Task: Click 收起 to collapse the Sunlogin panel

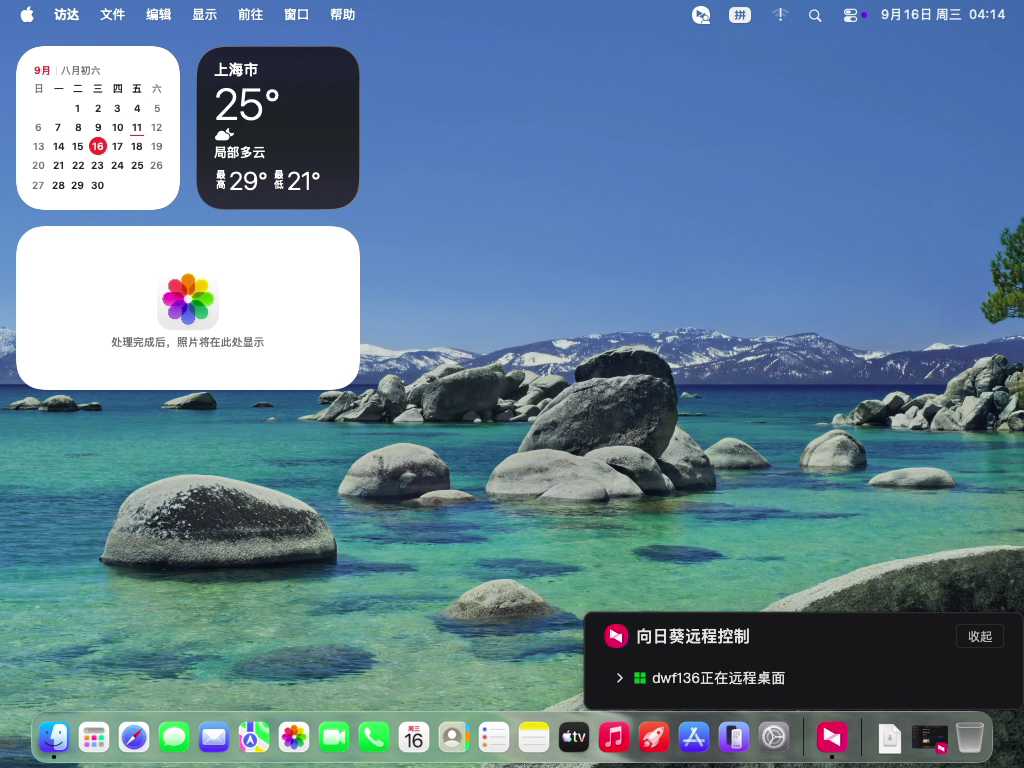Action: (980, 636)
